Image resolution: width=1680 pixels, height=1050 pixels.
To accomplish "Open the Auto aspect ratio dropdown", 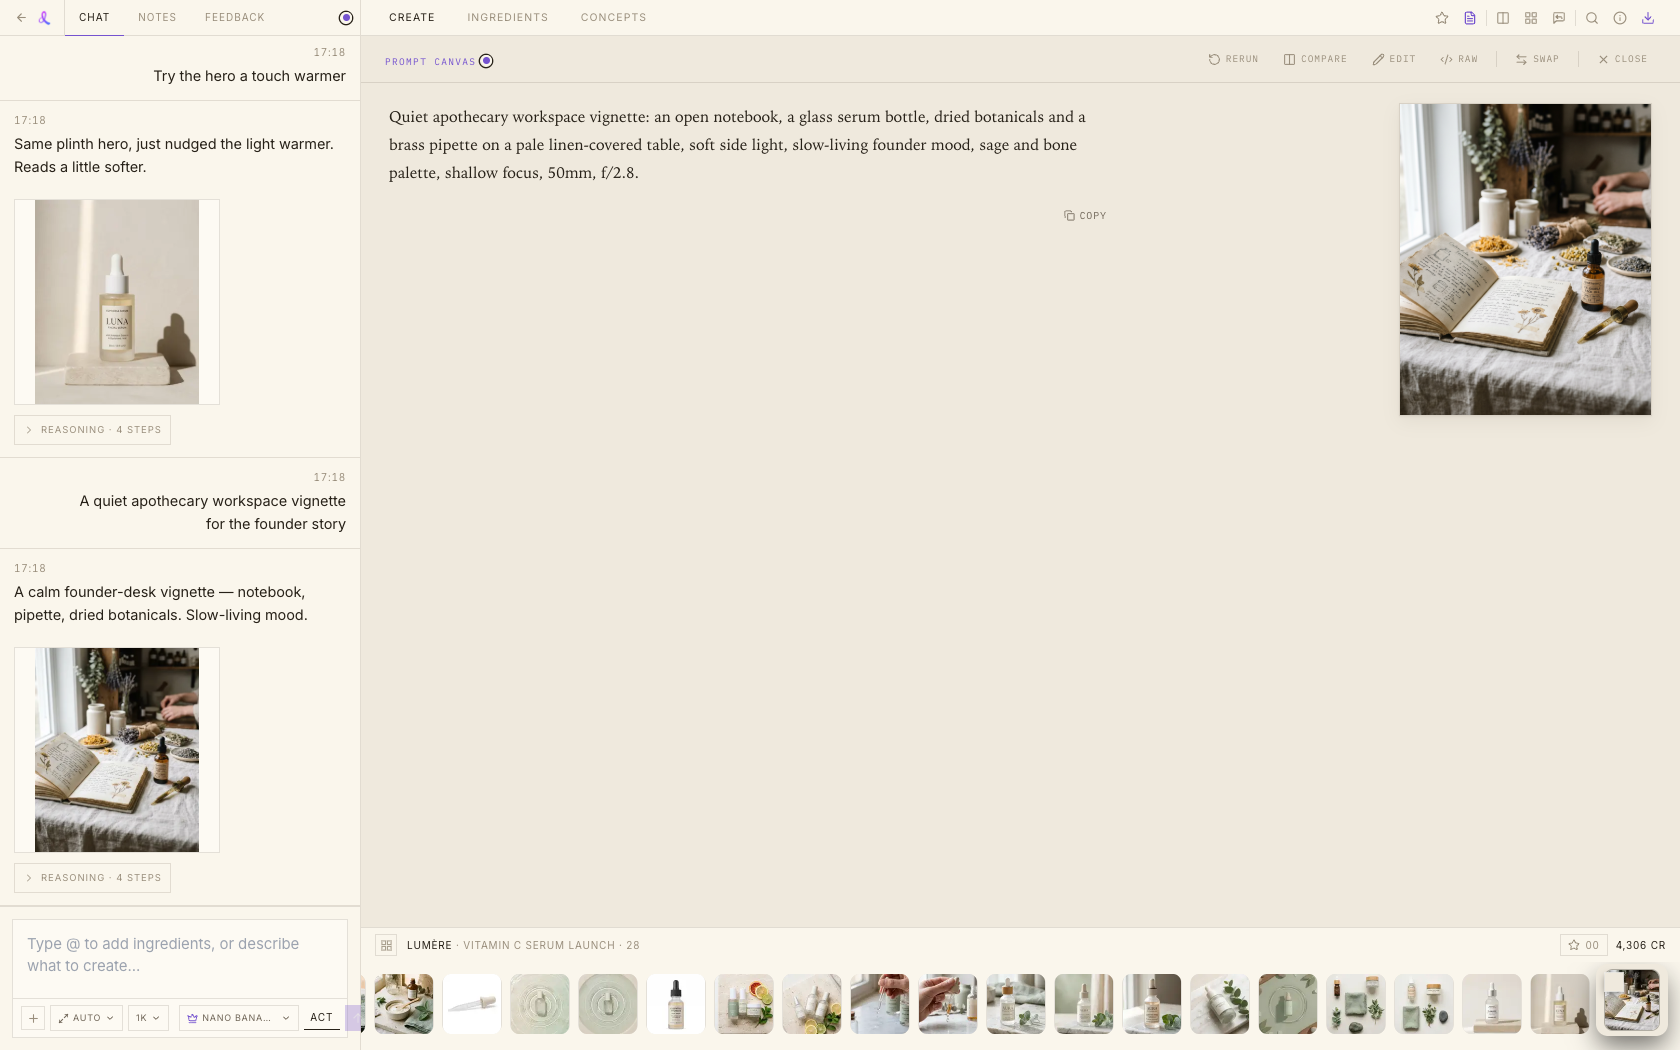I will click(x=86, y=1018).
